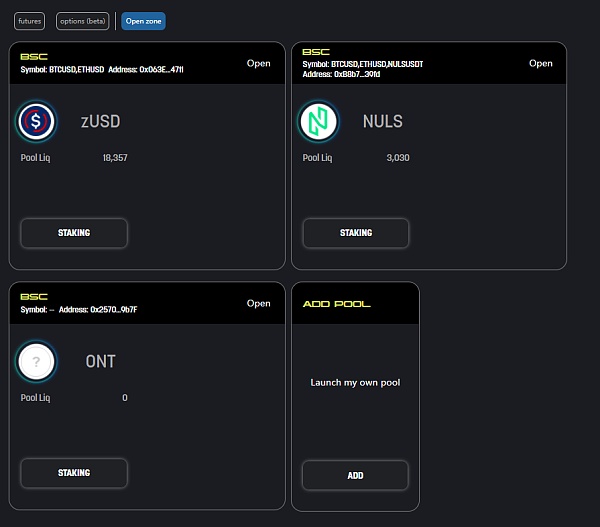Click Open status on zUSD pool
600x527 pixels.
click(258, 63)
